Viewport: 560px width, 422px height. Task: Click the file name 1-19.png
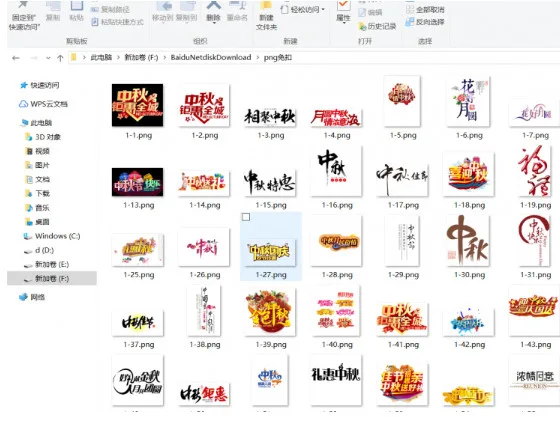click(x=535, y=205)
